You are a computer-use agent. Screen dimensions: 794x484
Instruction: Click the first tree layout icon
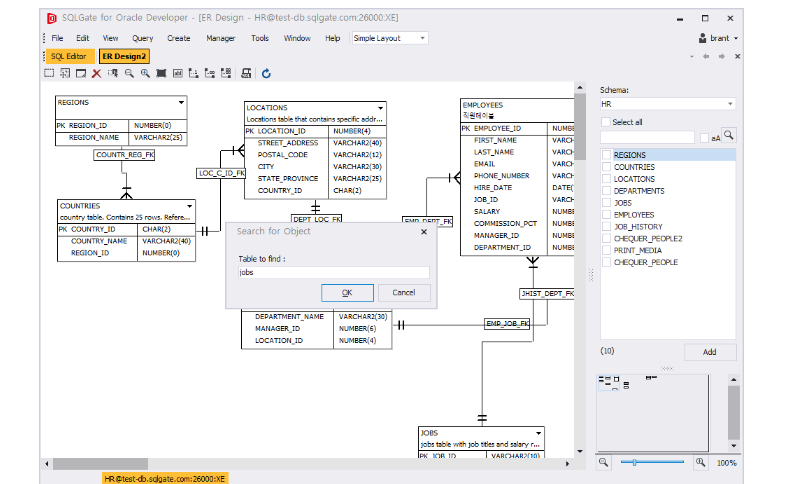[x=193, y=73]
